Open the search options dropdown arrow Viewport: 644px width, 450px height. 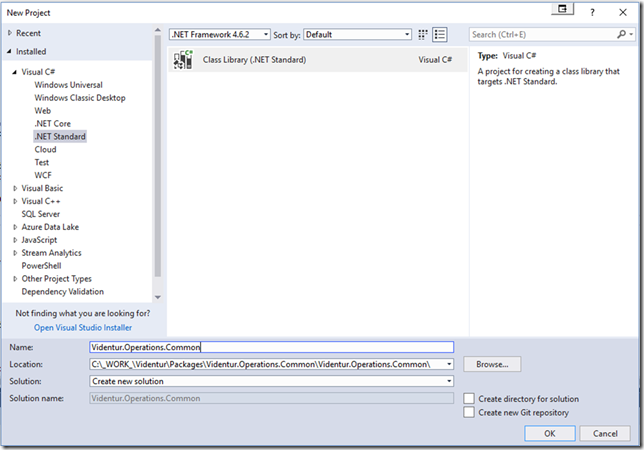pos(631,34)
